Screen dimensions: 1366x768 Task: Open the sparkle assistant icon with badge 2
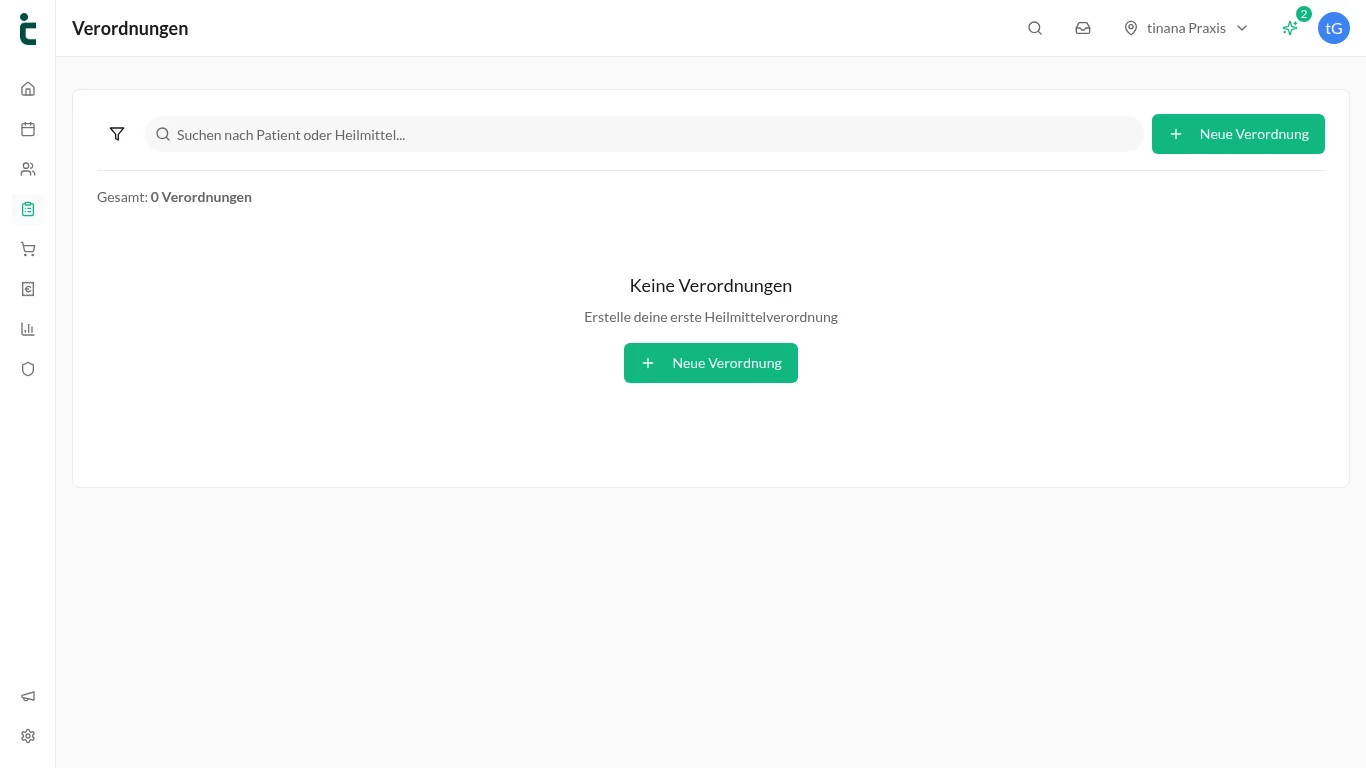click(x=1290, y=28)
